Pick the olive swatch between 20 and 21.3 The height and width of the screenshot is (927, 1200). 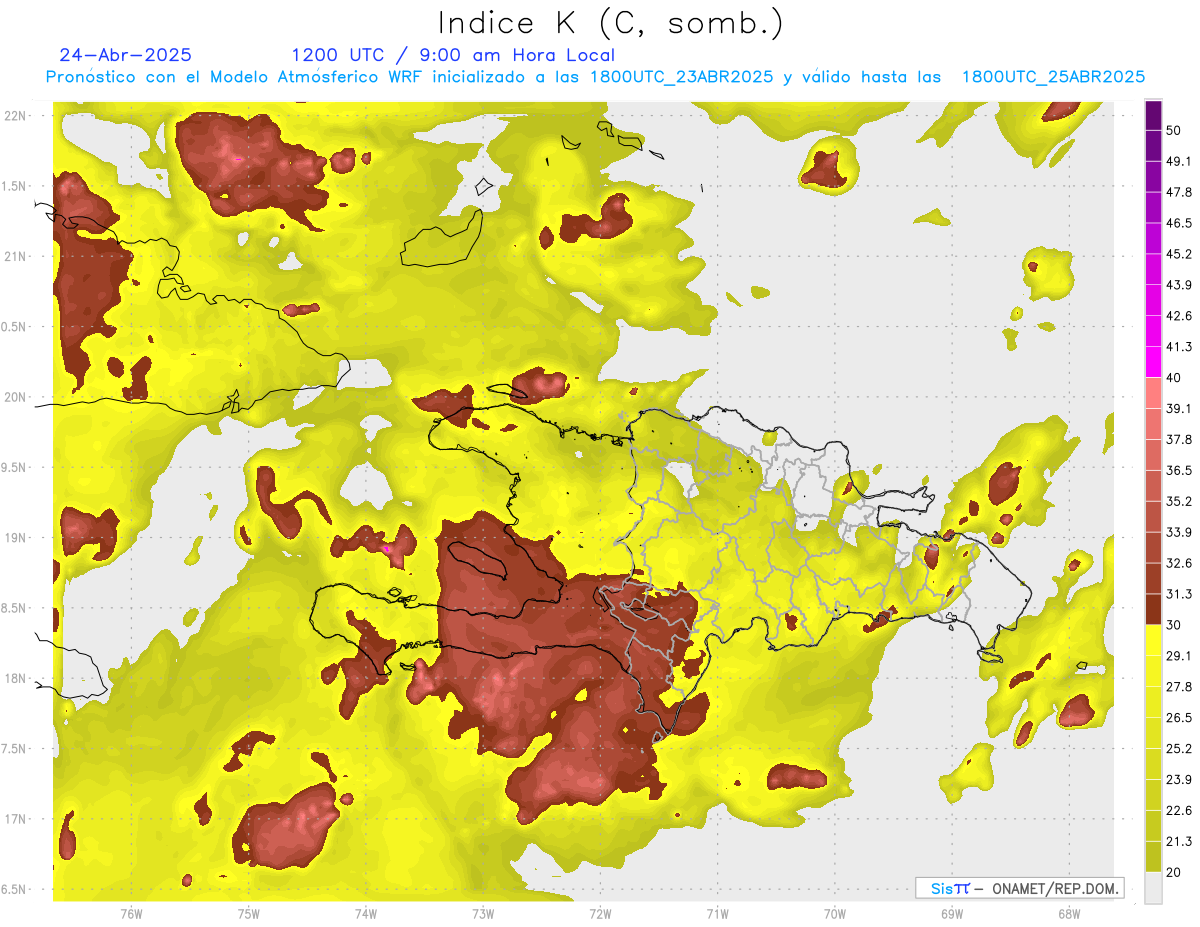1153,857
